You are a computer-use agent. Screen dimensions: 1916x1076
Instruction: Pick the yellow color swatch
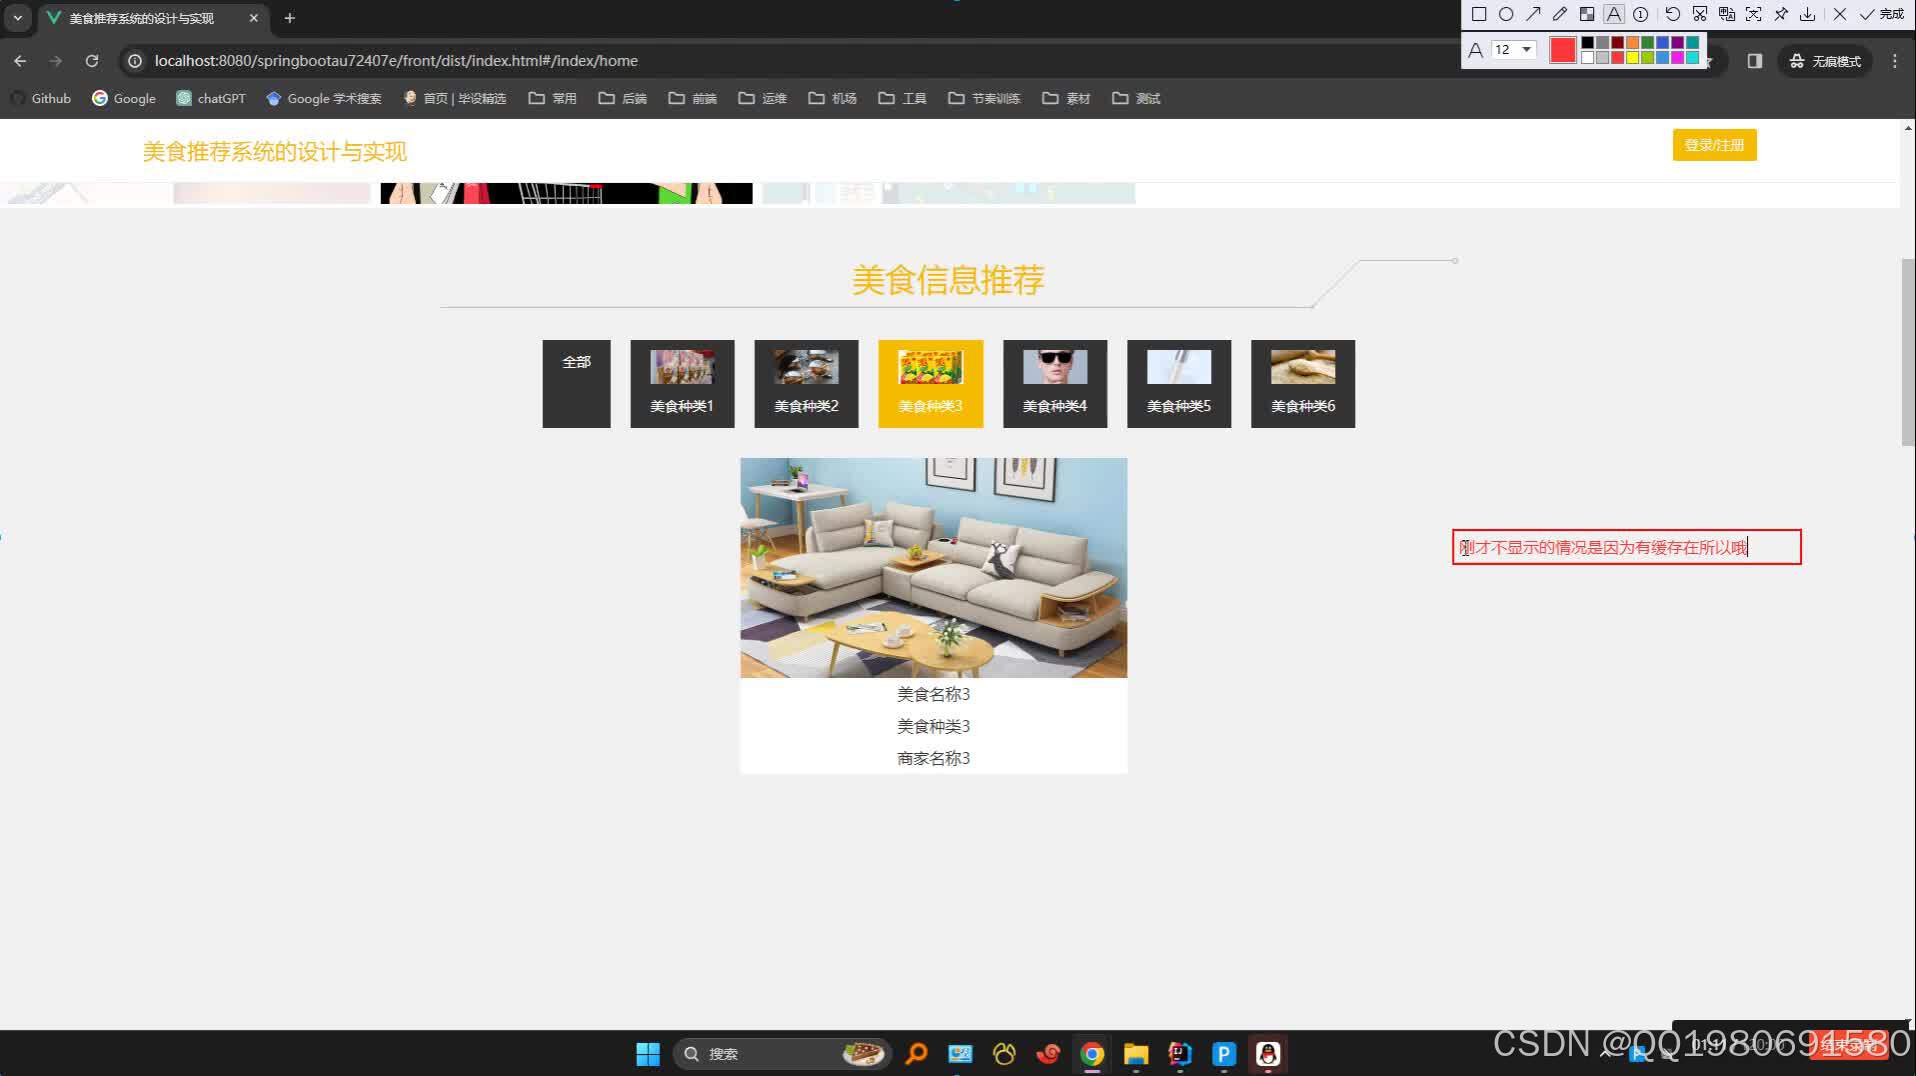point(1632,57)
